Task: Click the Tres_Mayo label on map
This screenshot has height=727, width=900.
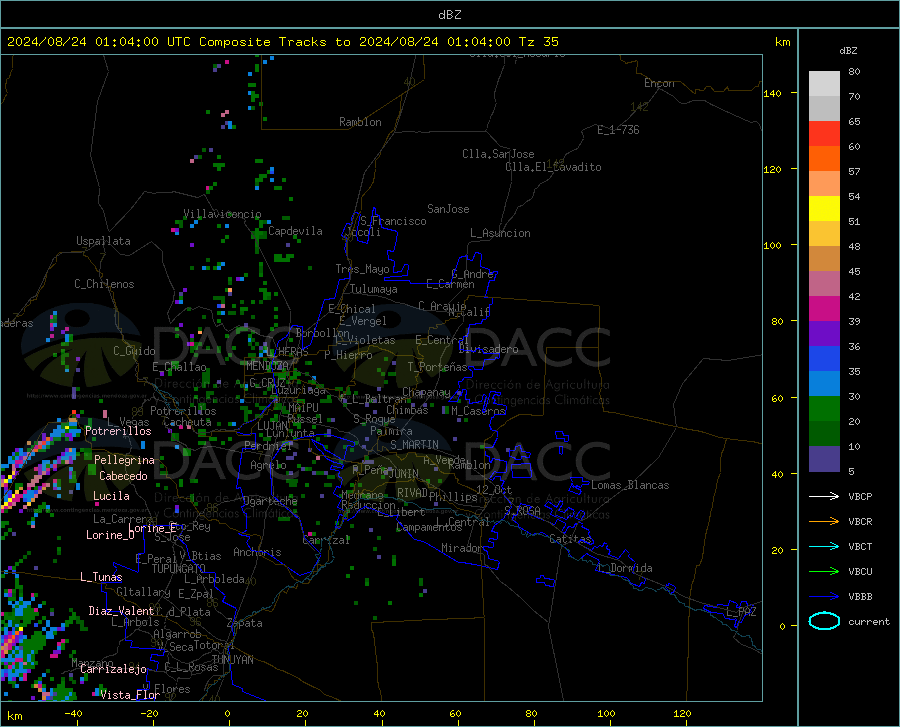Action: [x=362, y=269]
